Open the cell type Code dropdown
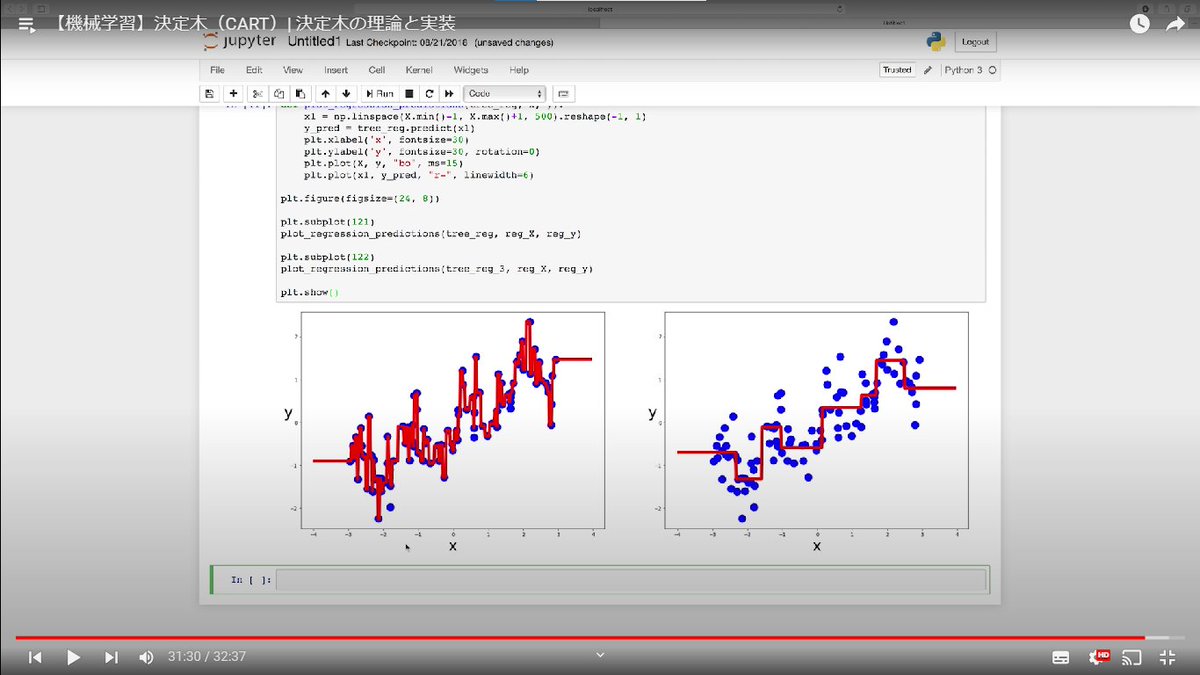Image resolution: width=1200 pixels, height=675 pixels. pos(505,93)
